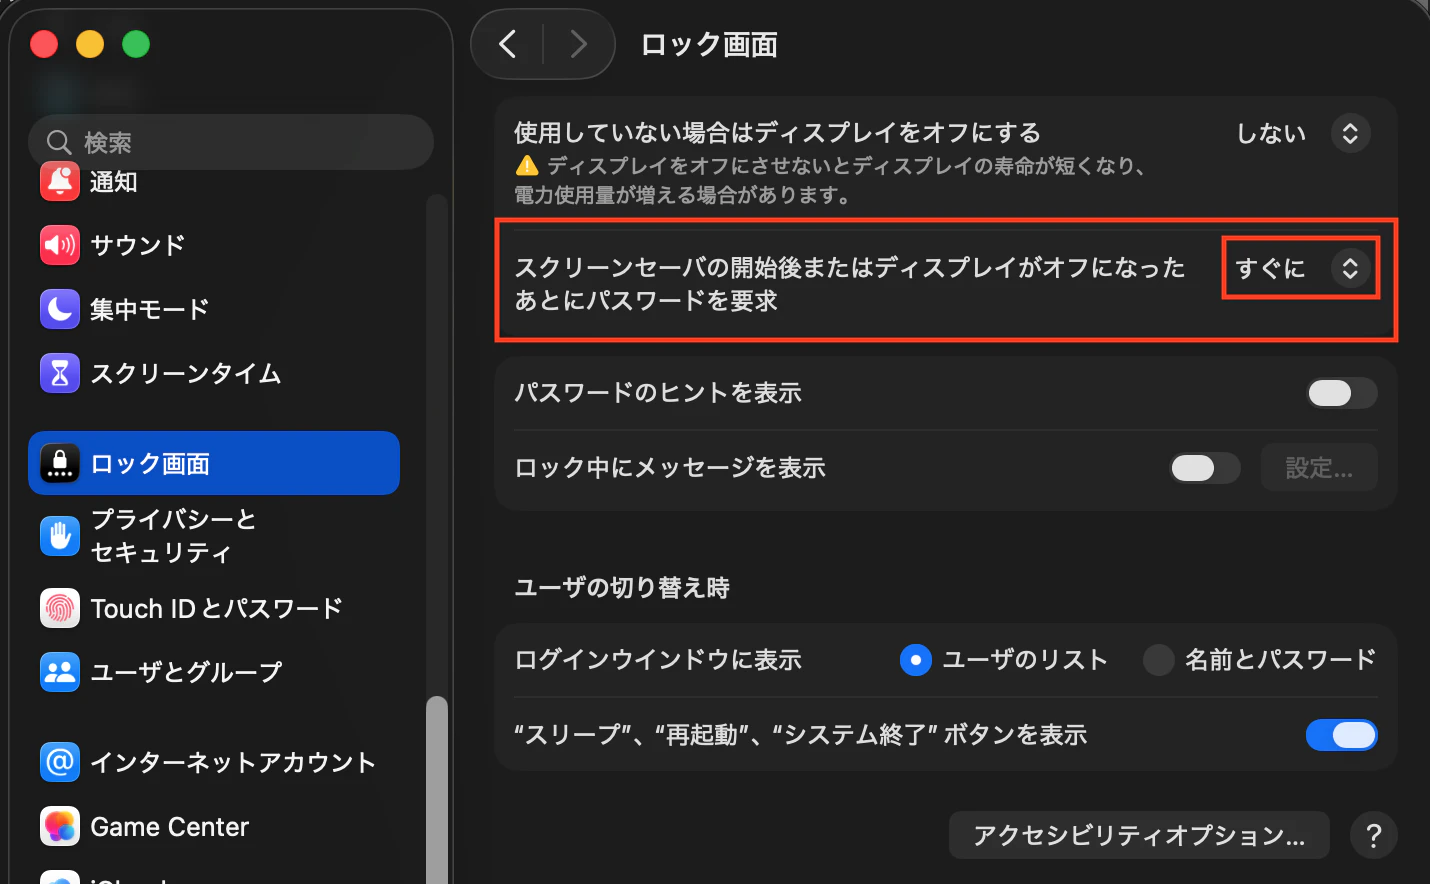Click the 設定... button for lock message

click(x=1319, y=467)
